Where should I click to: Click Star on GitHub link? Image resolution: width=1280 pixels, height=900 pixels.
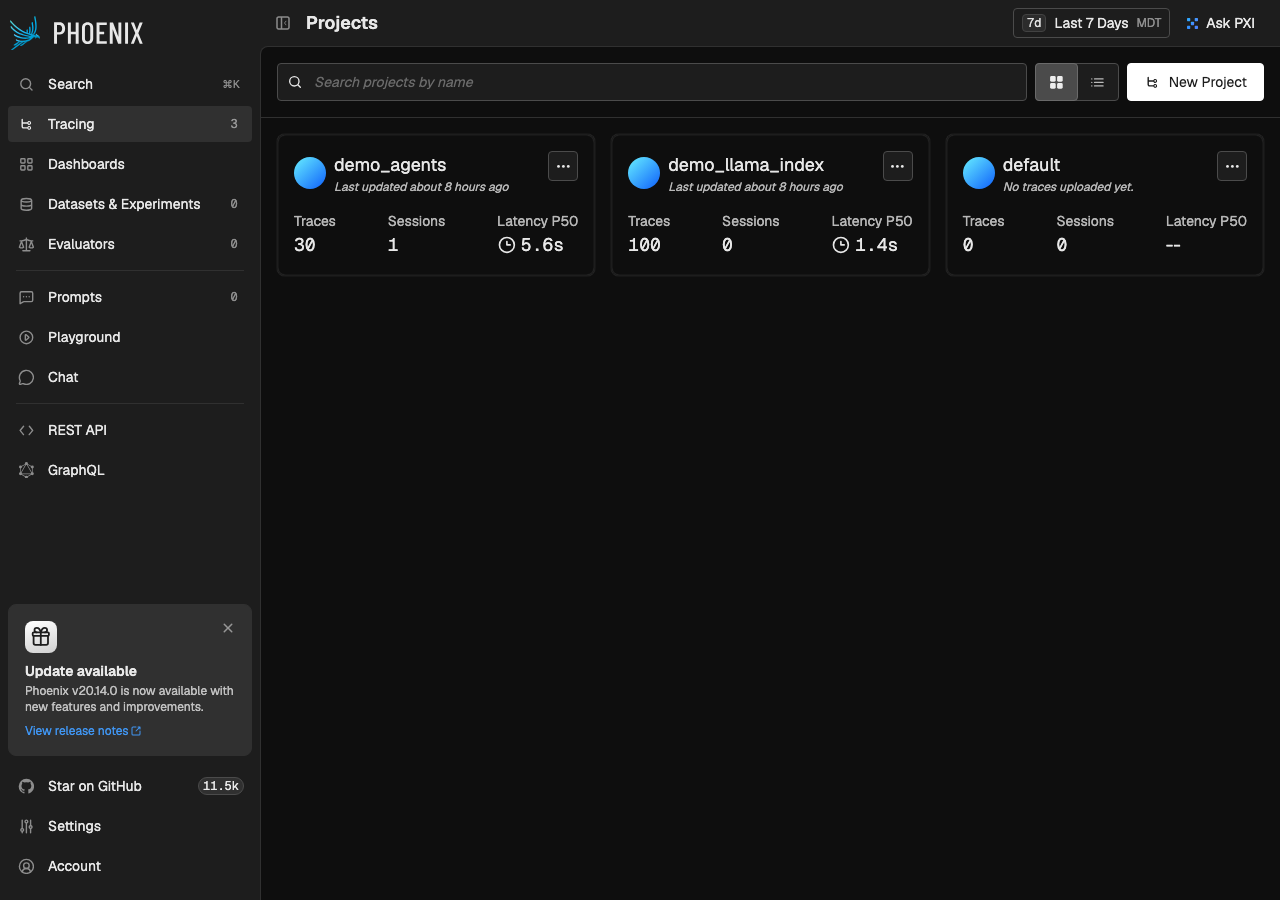coord(130,786)
